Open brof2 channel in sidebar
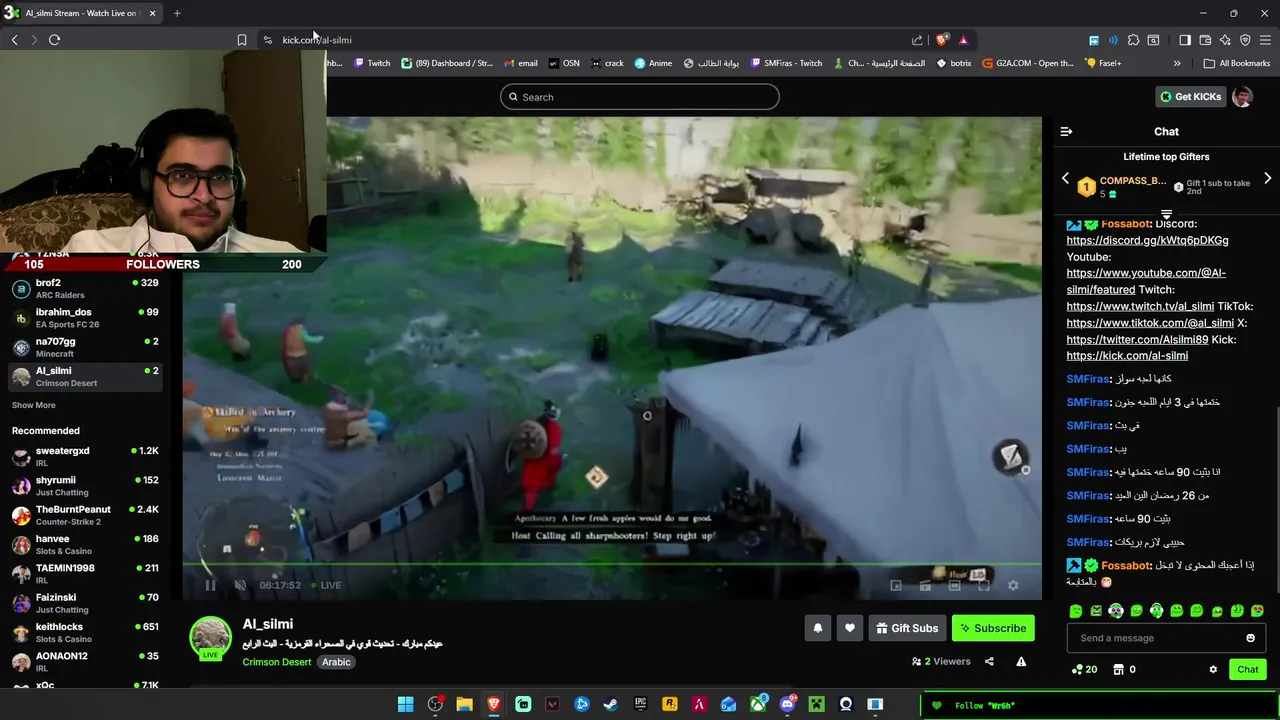The height and width of the screenshot is (720, 1280). tap(86, 289)
